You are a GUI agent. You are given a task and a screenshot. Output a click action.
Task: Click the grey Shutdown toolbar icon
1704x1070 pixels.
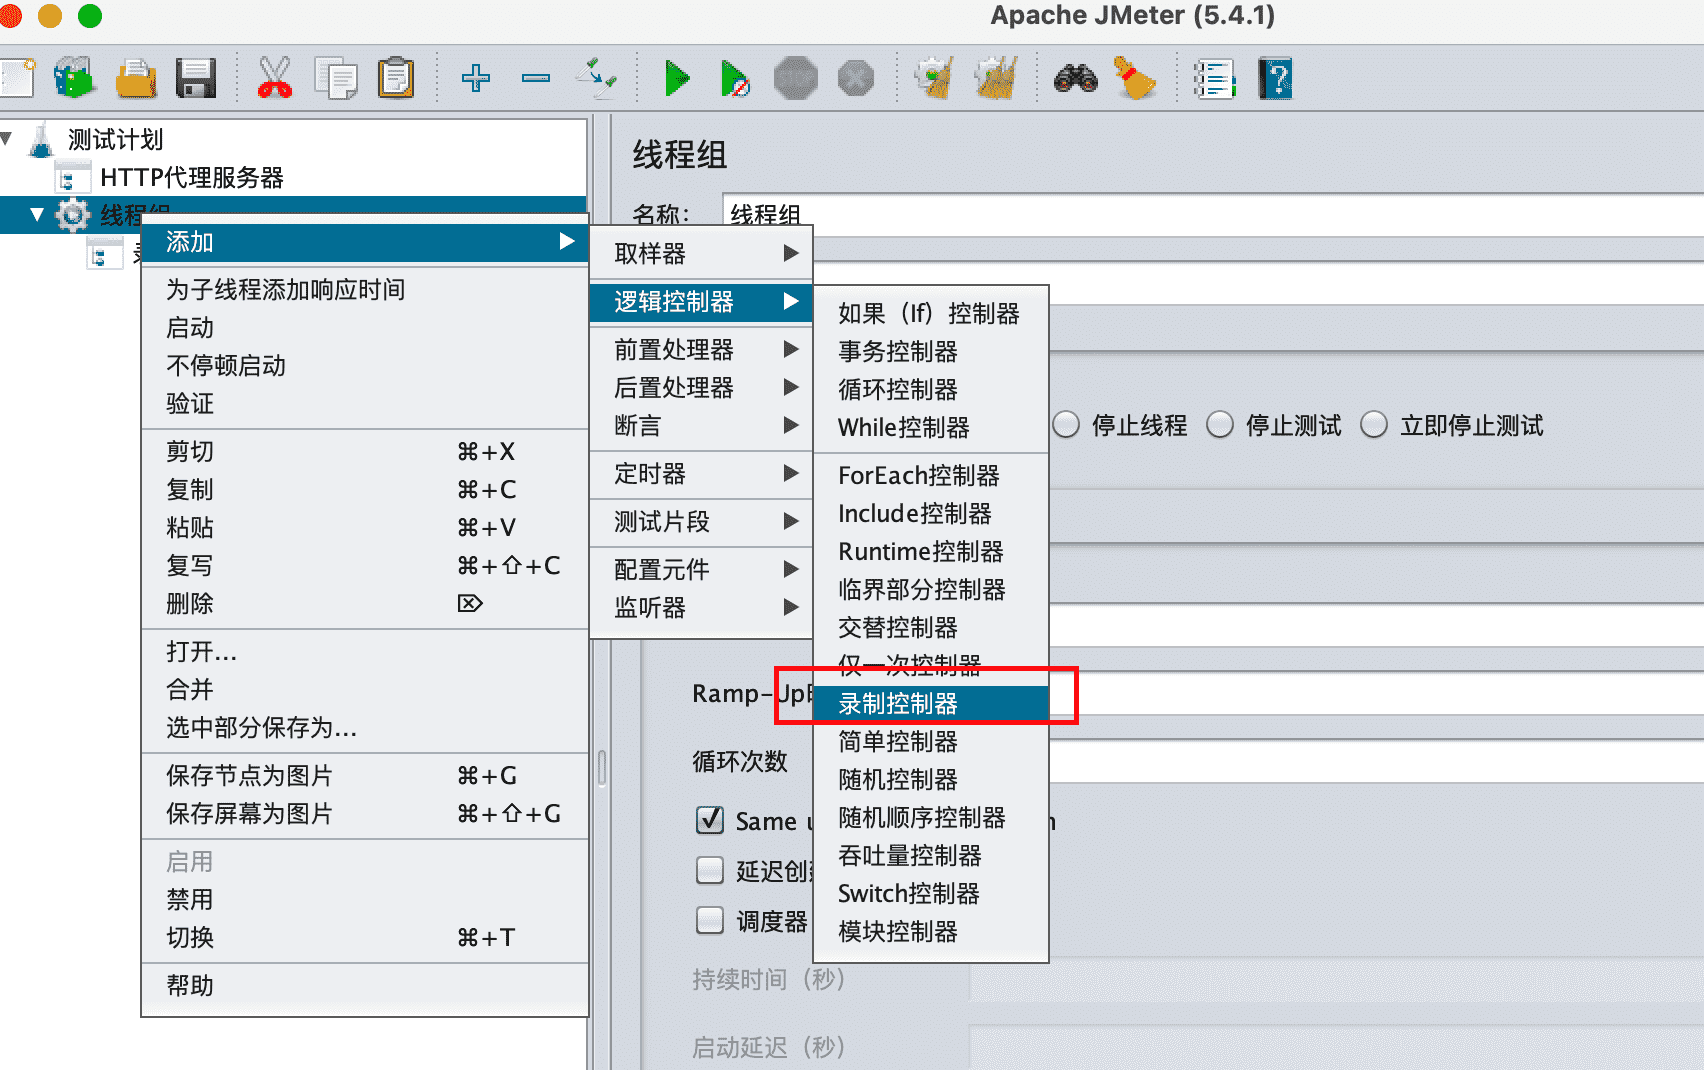pyautogui.click(x=856, y=78)
